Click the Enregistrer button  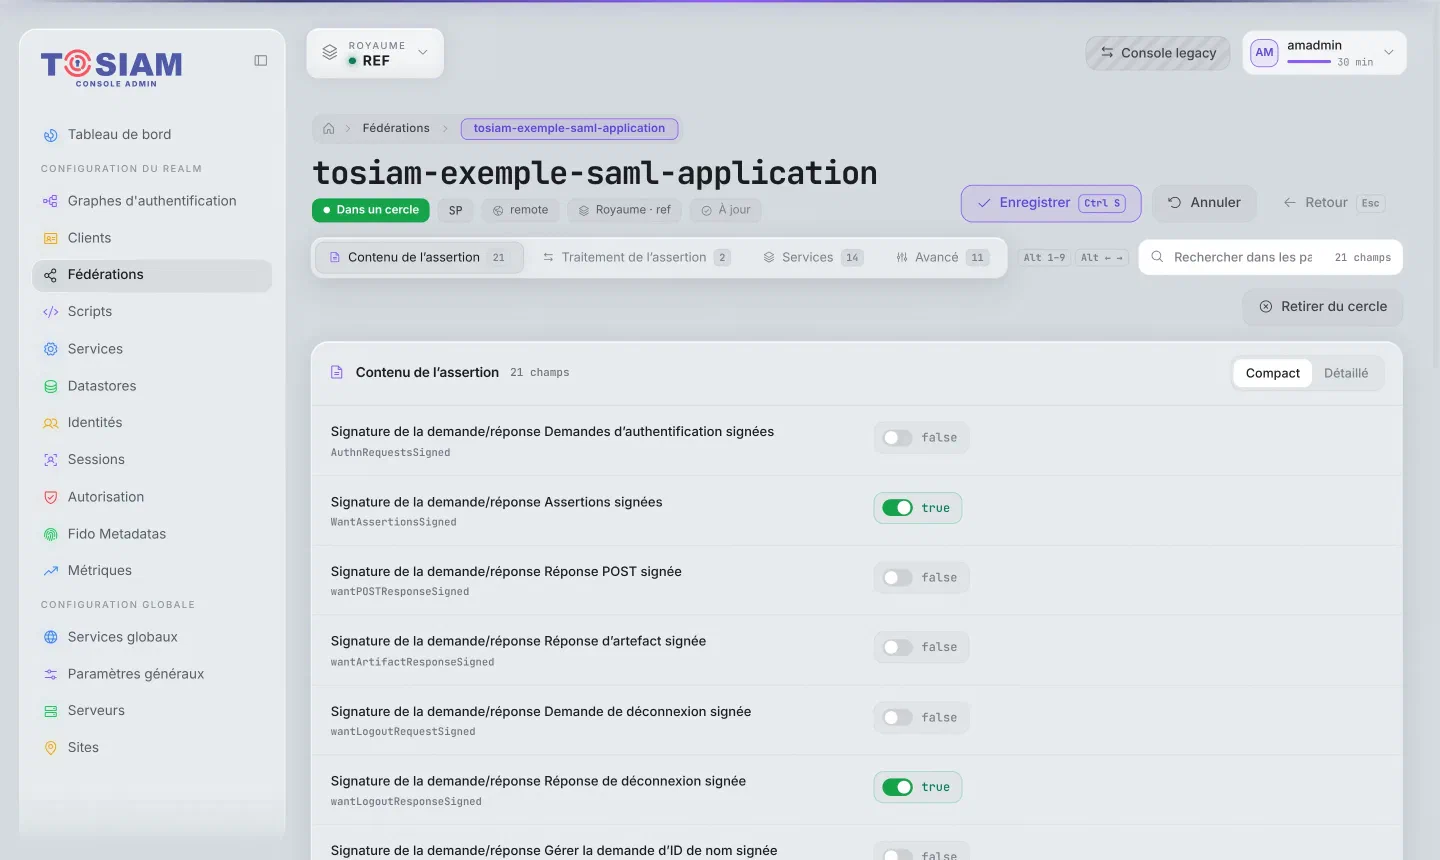tap(1051, 203)
